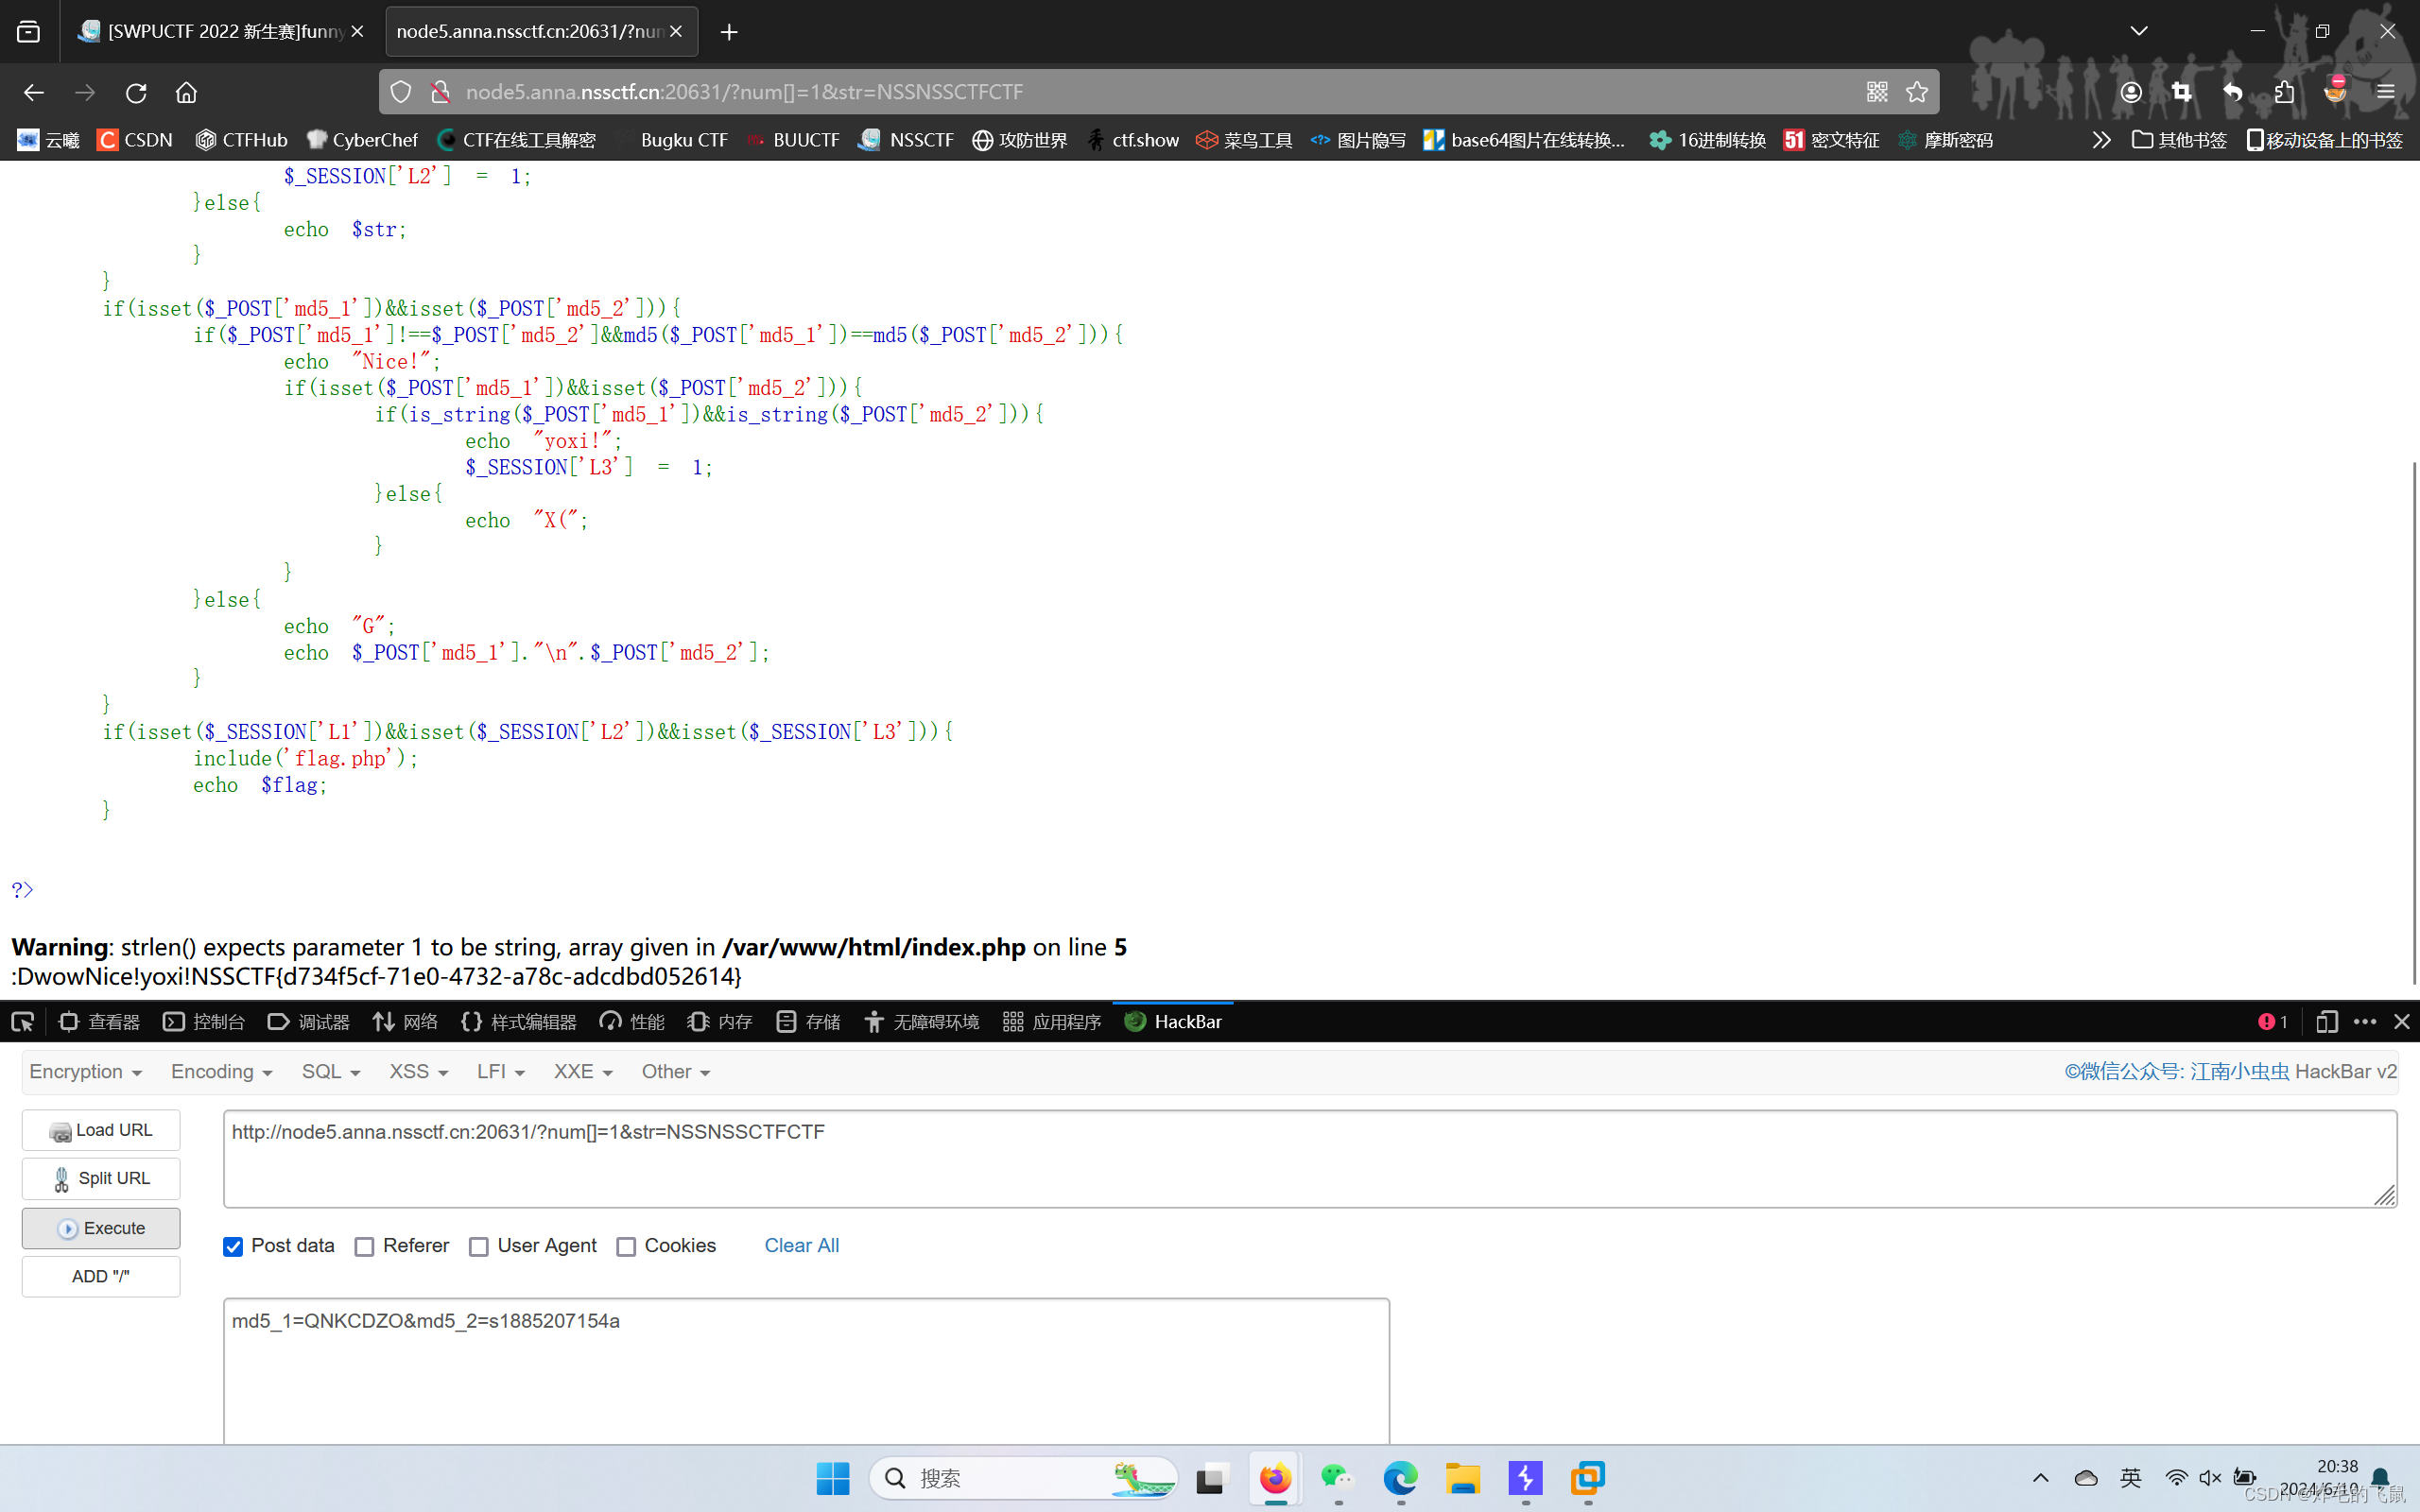Click the Clear All link
Image resolution: width=2420 pixels, height=1512 pixels.
pos(801,1245)
